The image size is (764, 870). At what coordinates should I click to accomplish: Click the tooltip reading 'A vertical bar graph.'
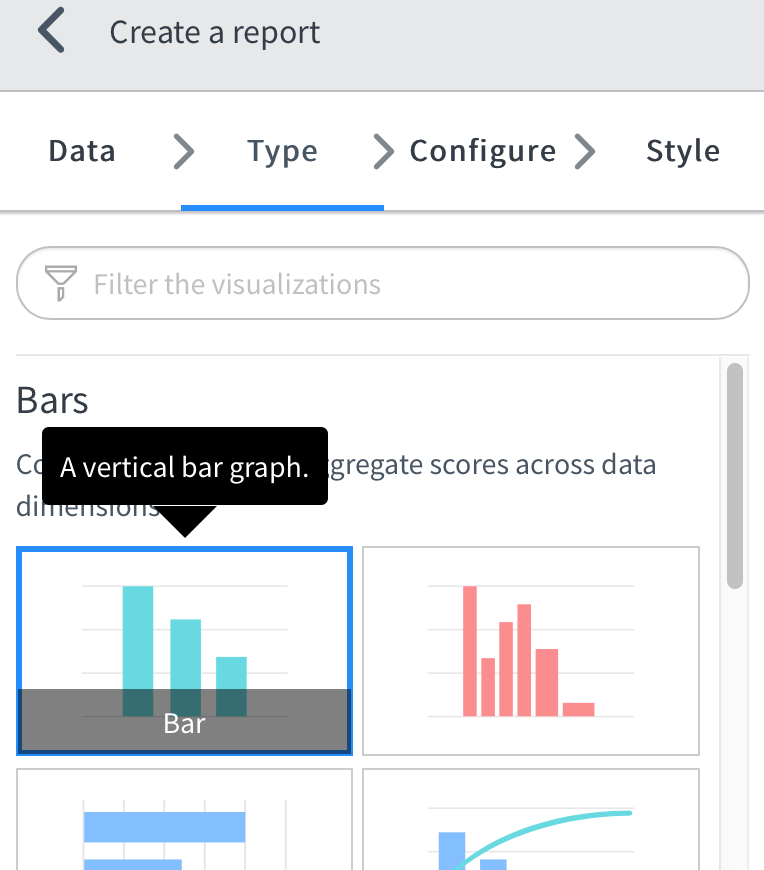click(184, 466)
